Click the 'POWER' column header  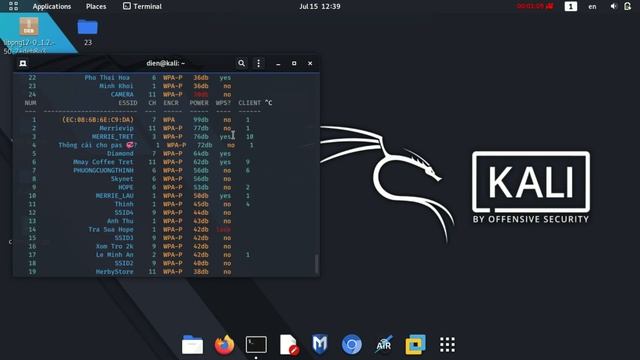[x=199, y=103]
